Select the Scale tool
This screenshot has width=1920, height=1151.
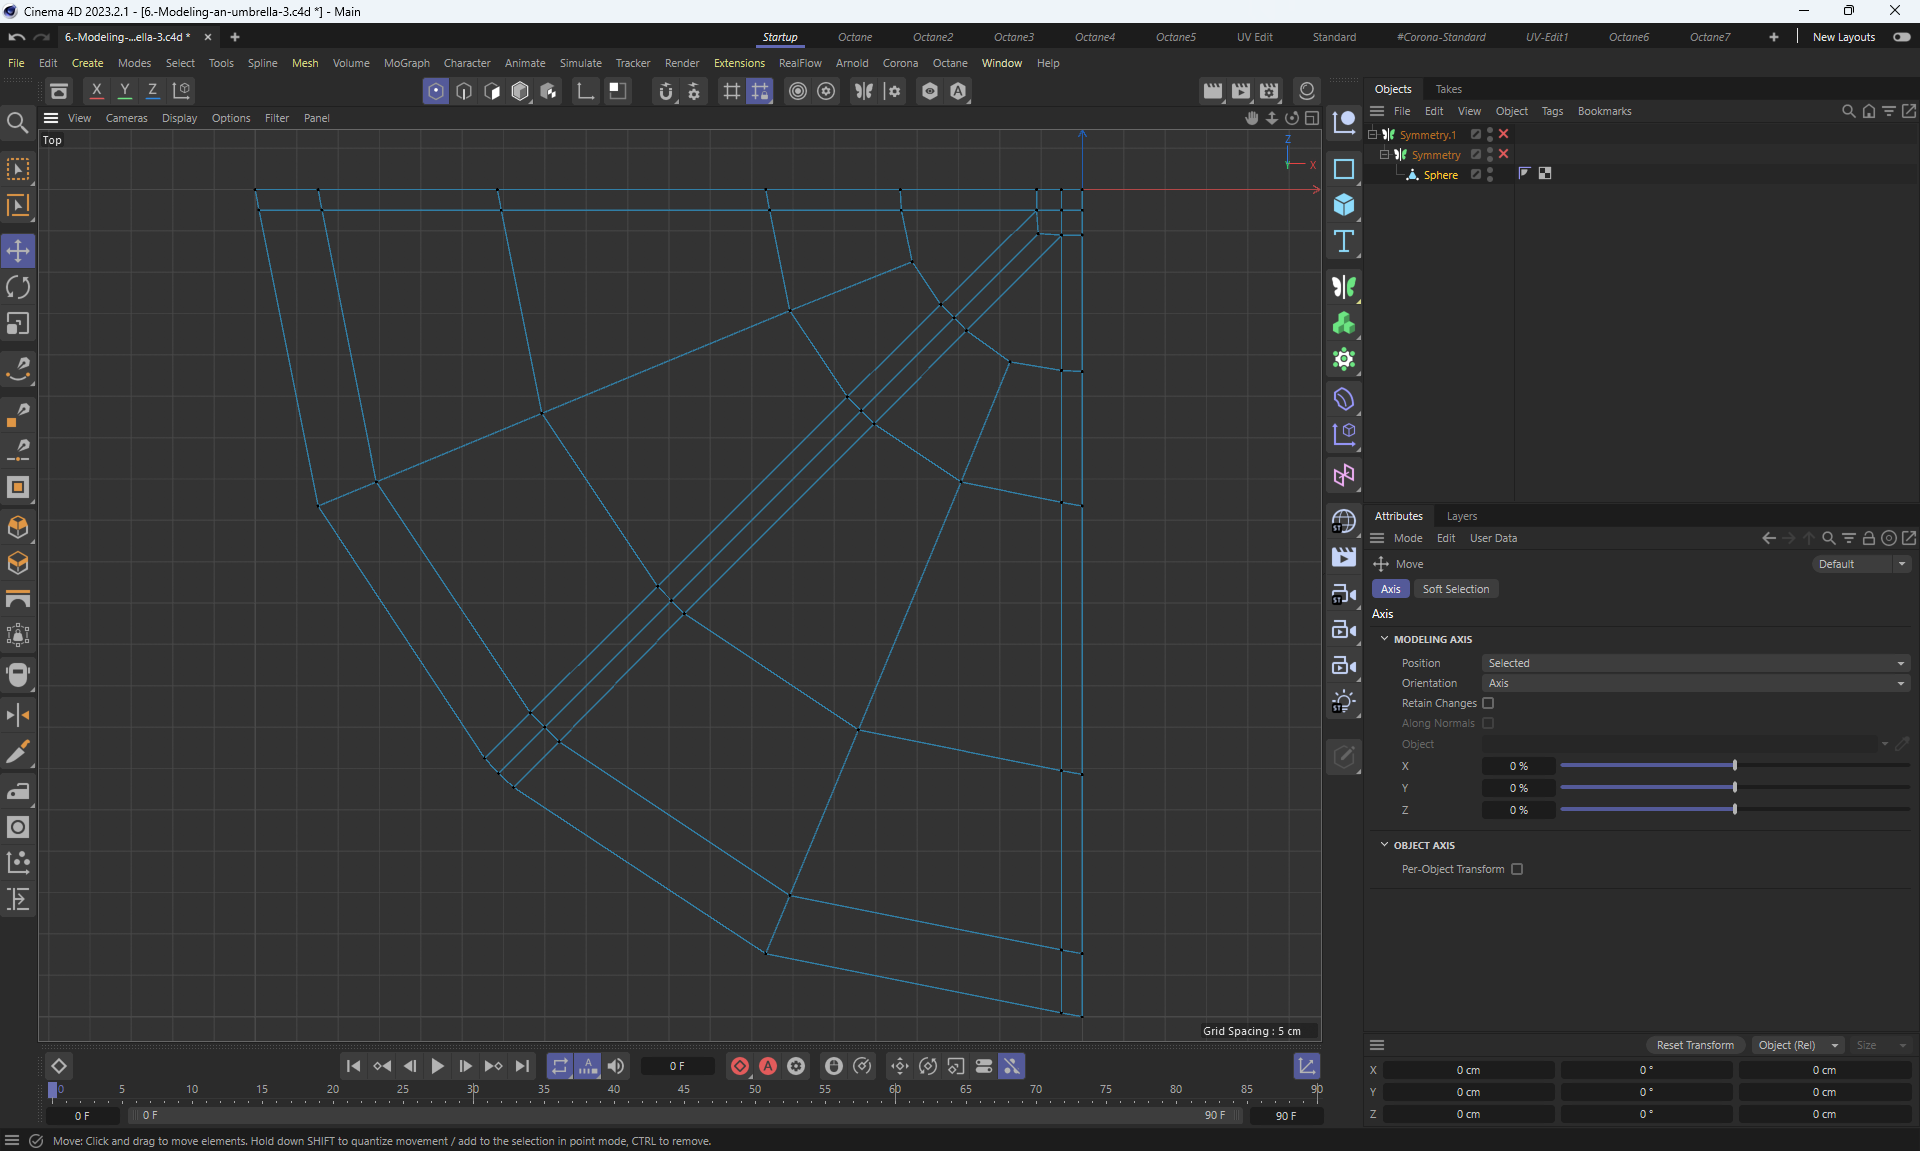[x=18, y=324]
